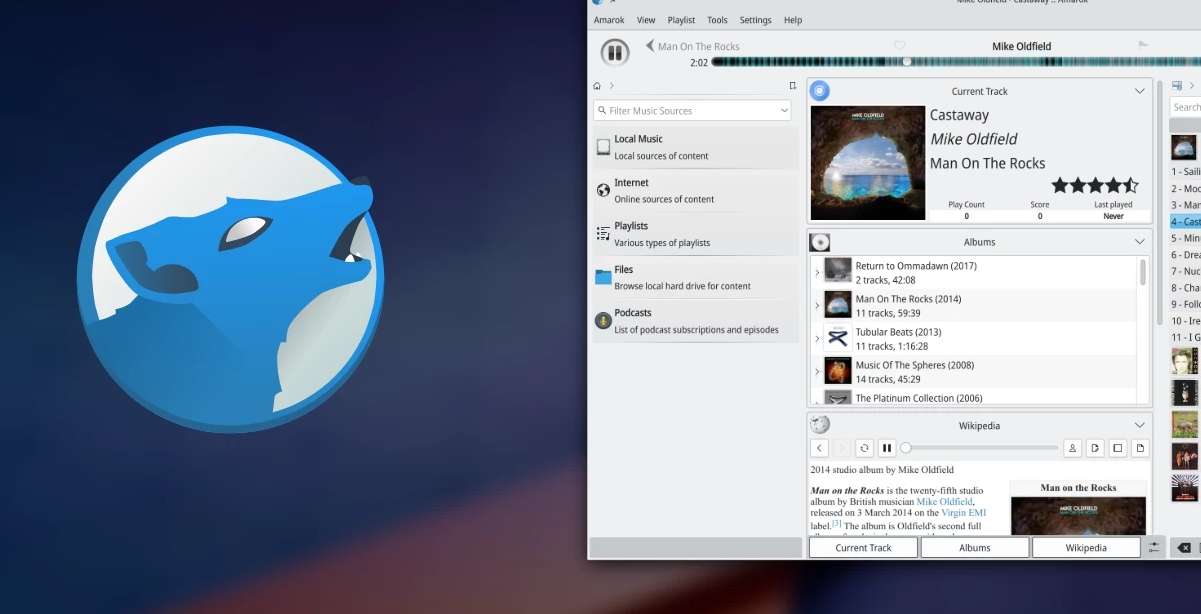The width and height of the screenshot is (1201, 614).
Task: Seek in the track progress slider
Action: coord(955,62)
